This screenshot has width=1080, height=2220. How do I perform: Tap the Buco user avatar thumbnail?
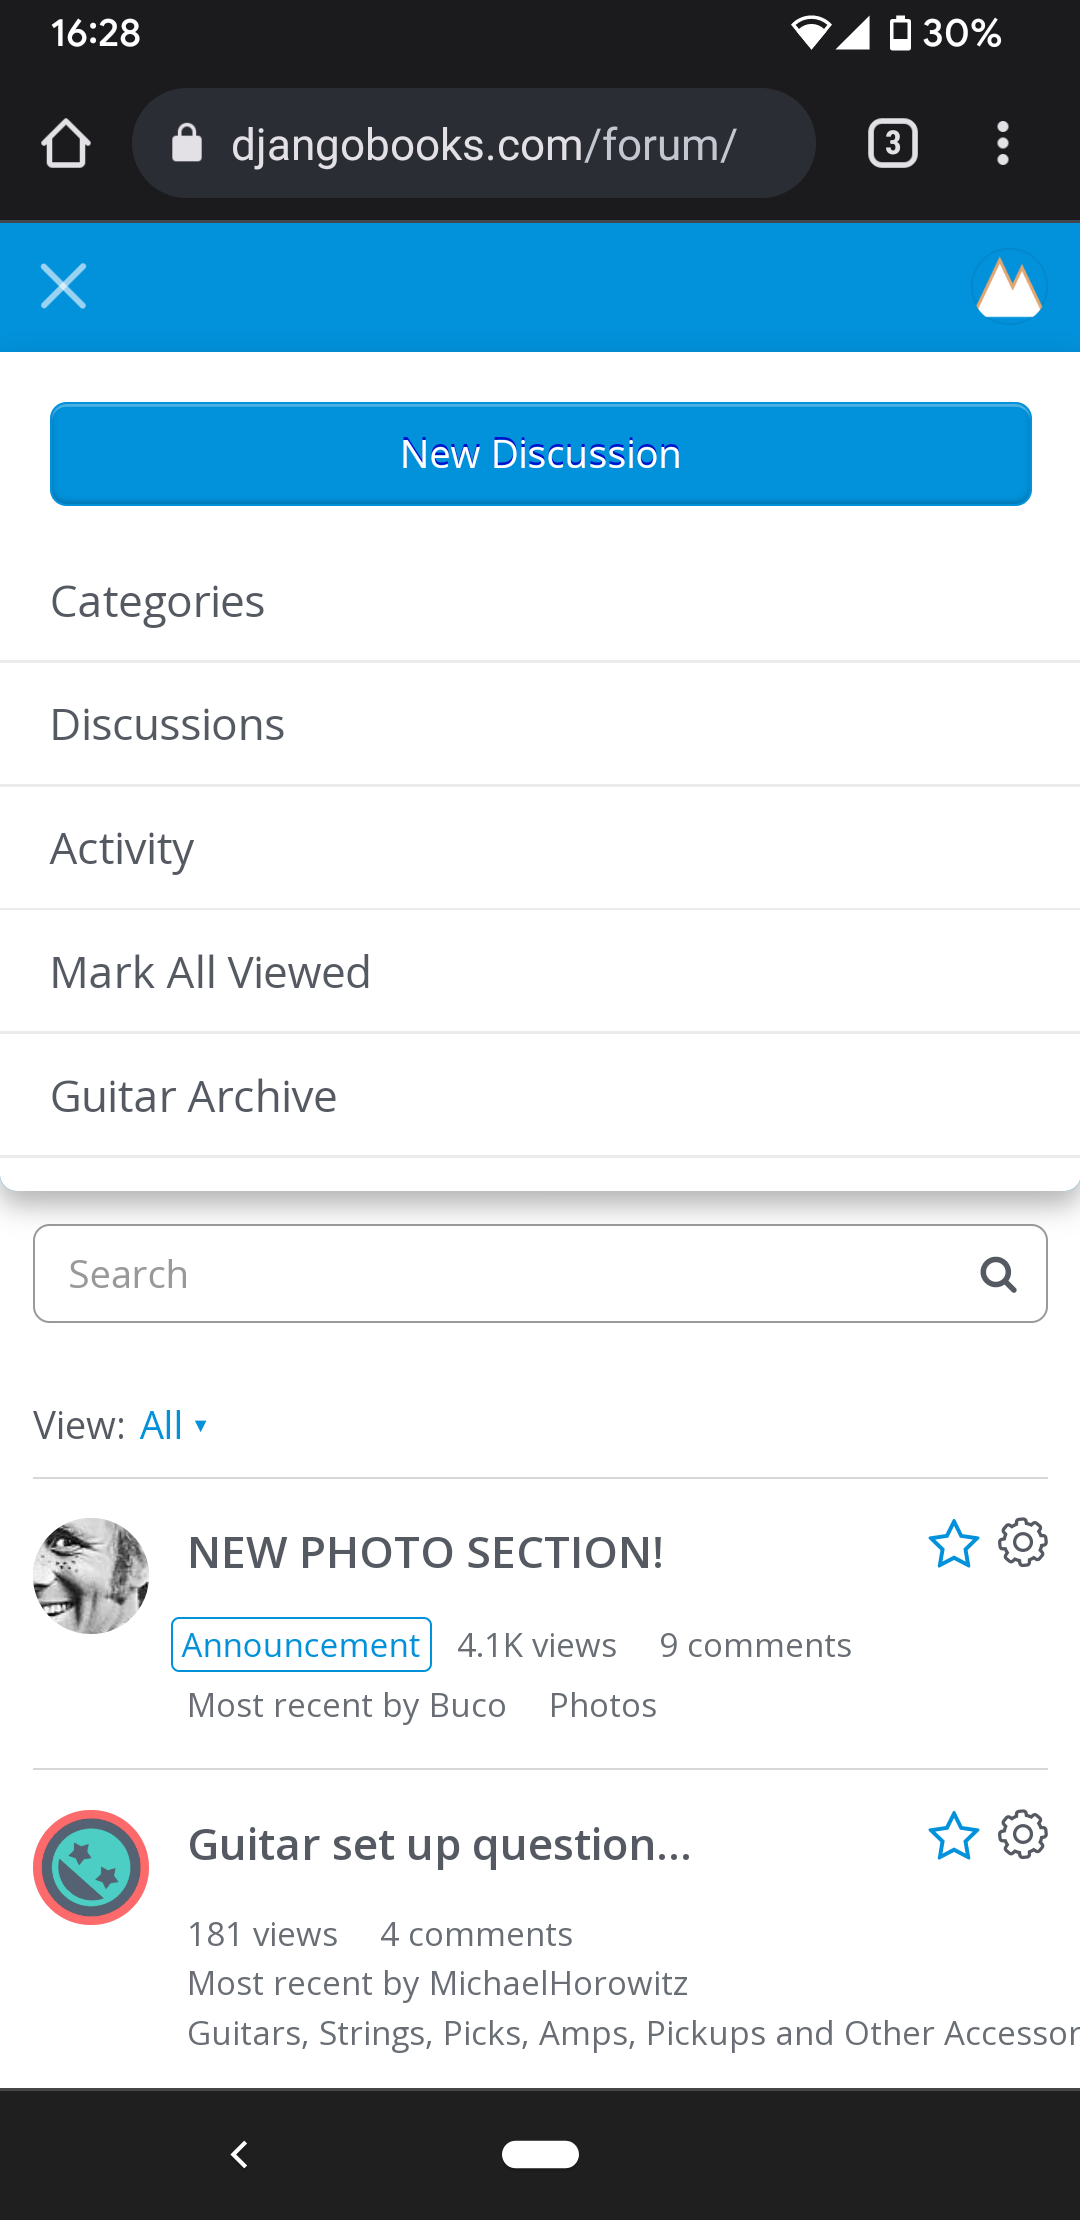91,1576
